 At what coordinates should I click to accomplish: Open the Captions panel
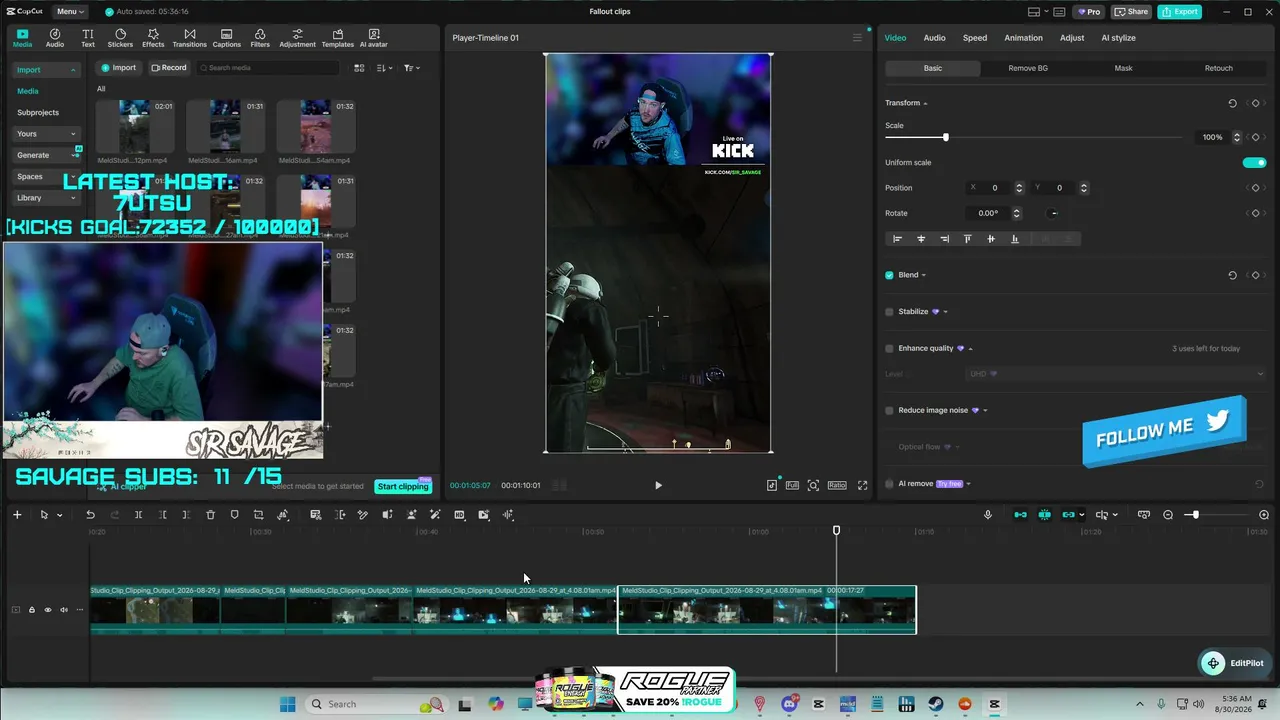point(227,38)
